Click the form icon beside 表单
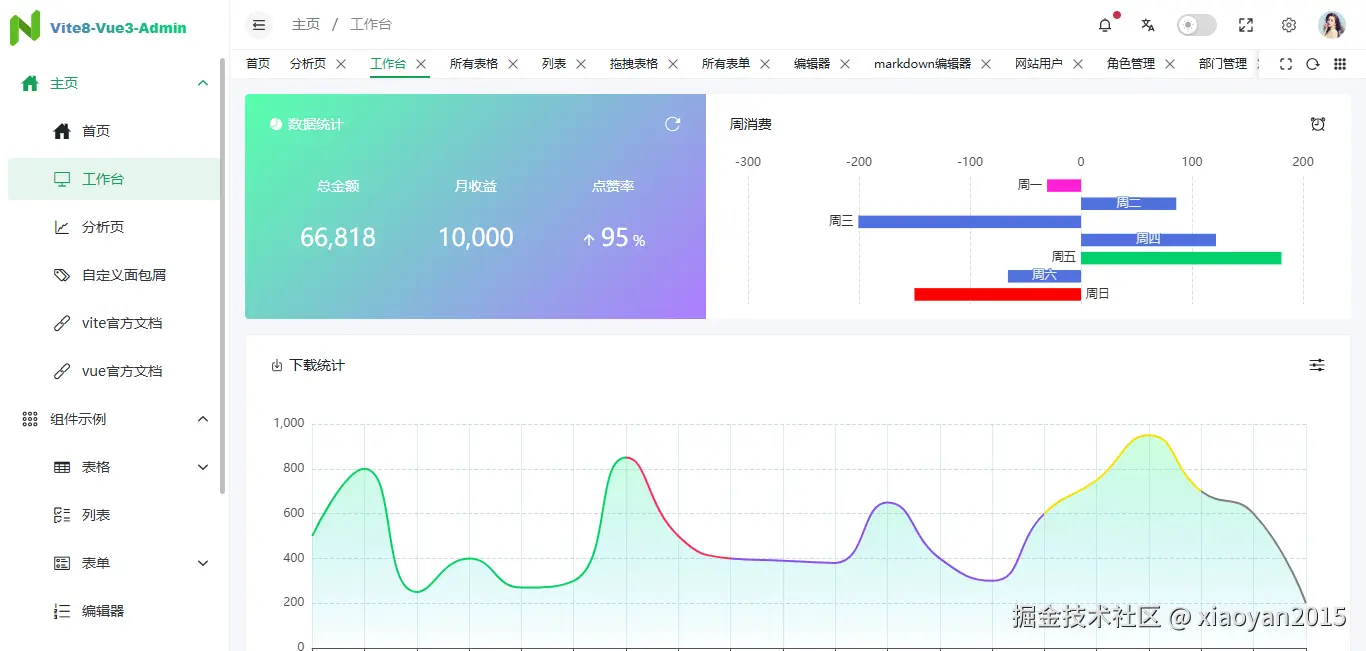 tap(62, 563)
